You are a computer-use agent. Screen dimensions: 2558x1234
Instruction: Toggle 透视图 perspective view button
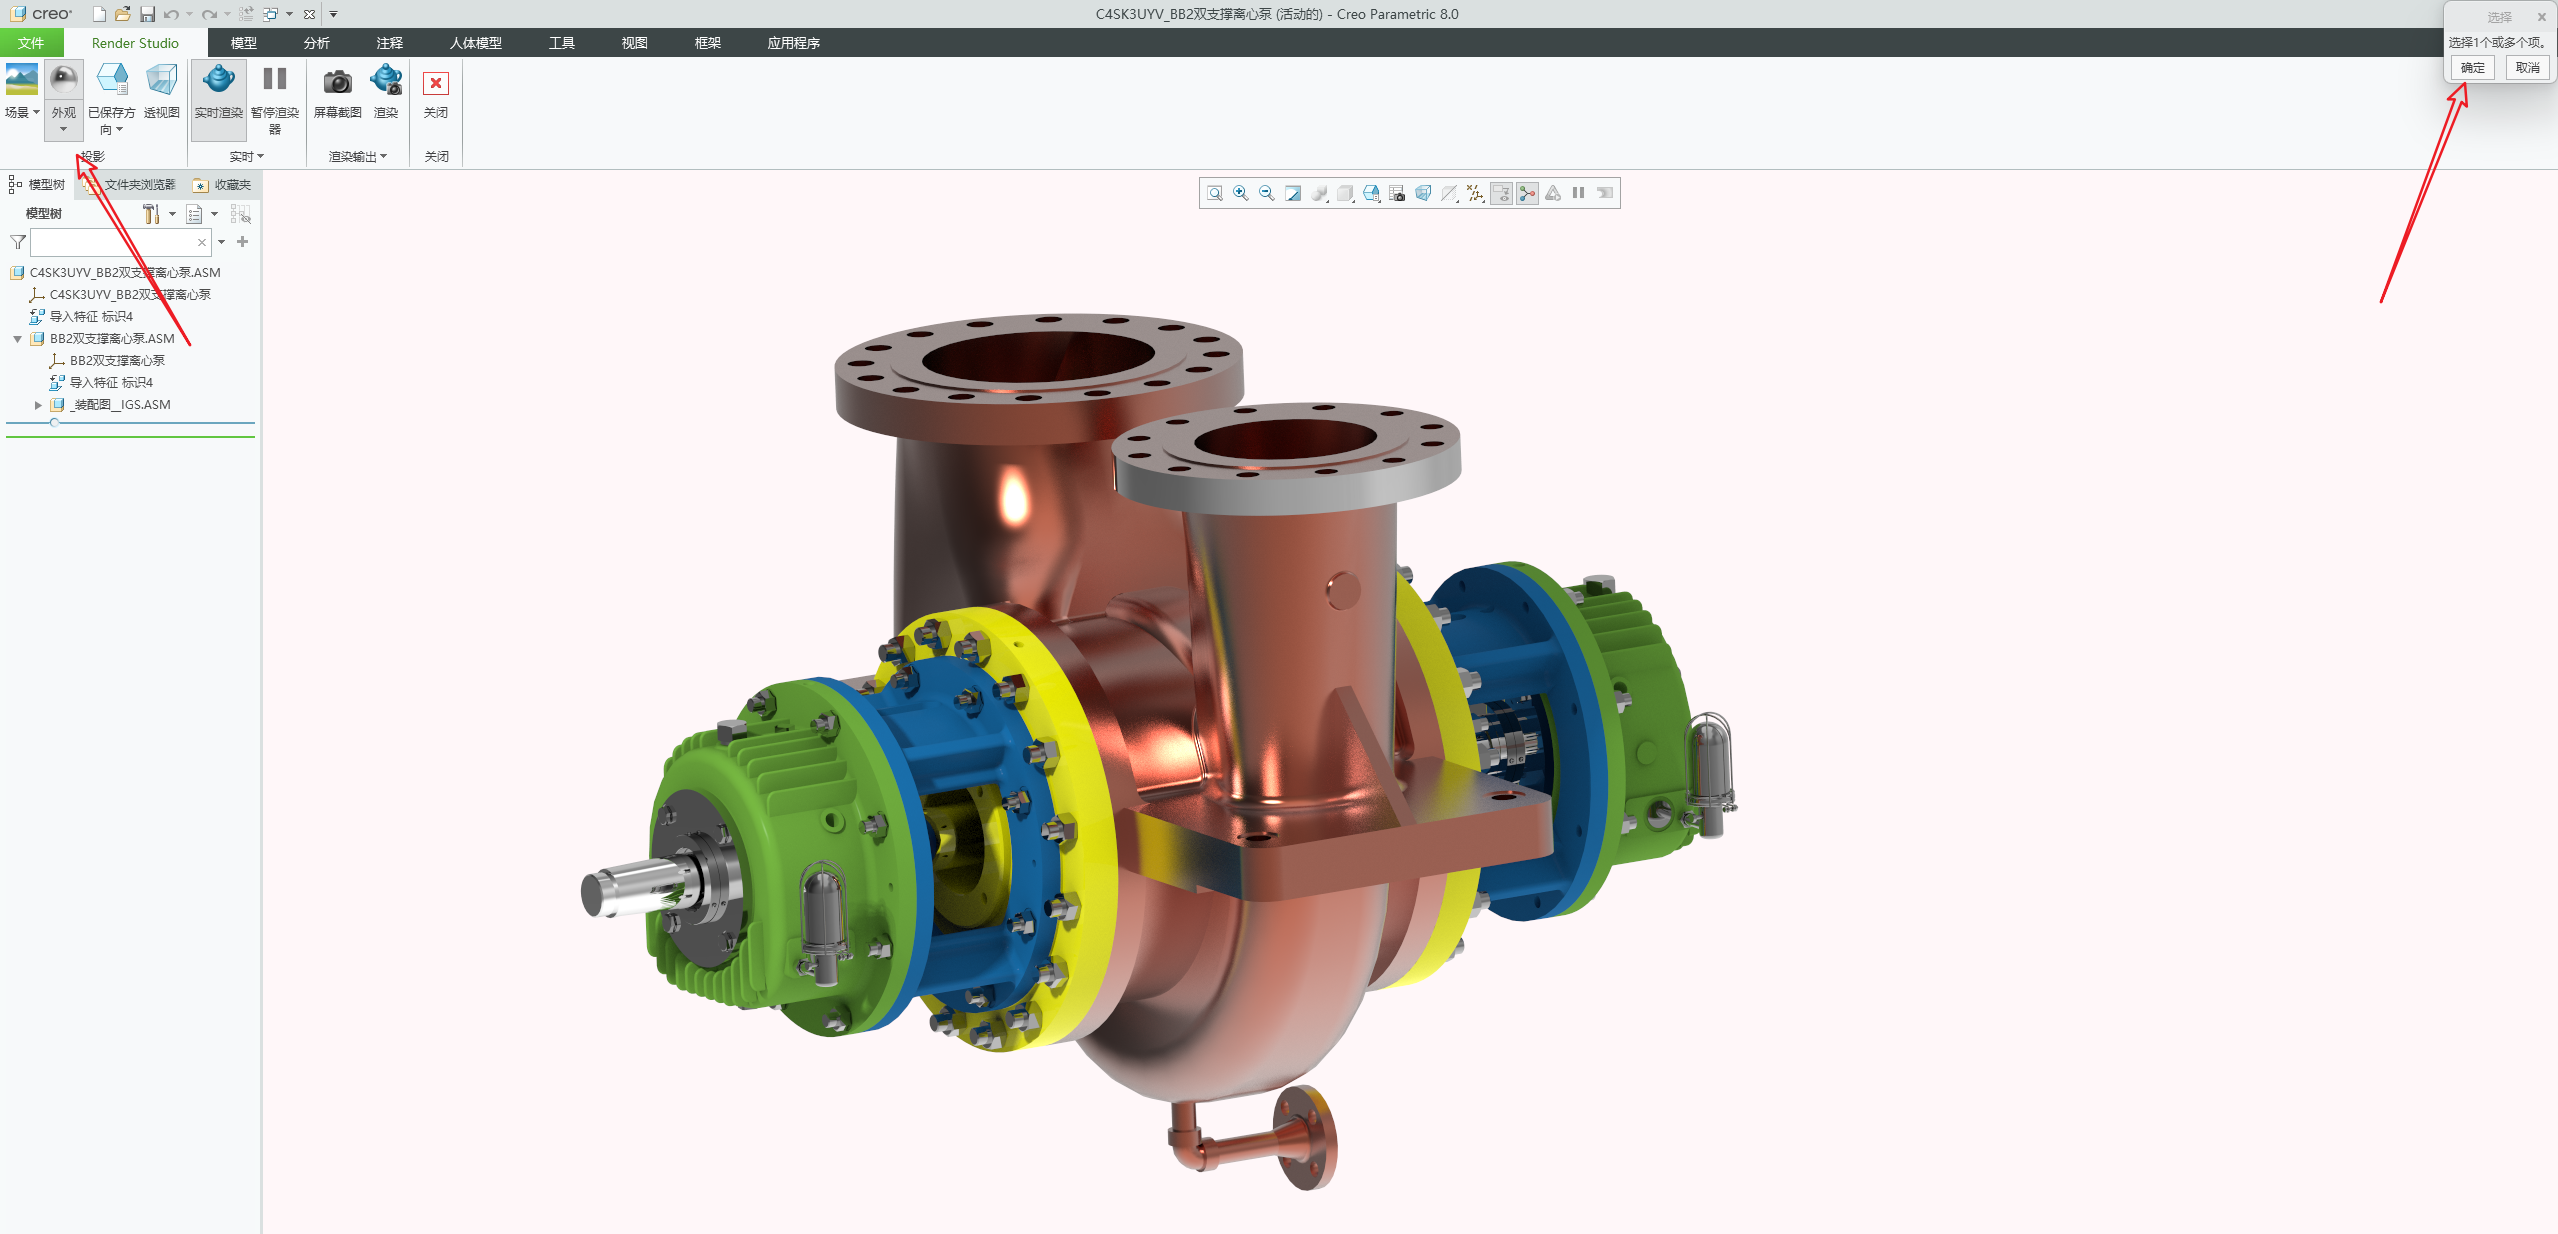161,80
